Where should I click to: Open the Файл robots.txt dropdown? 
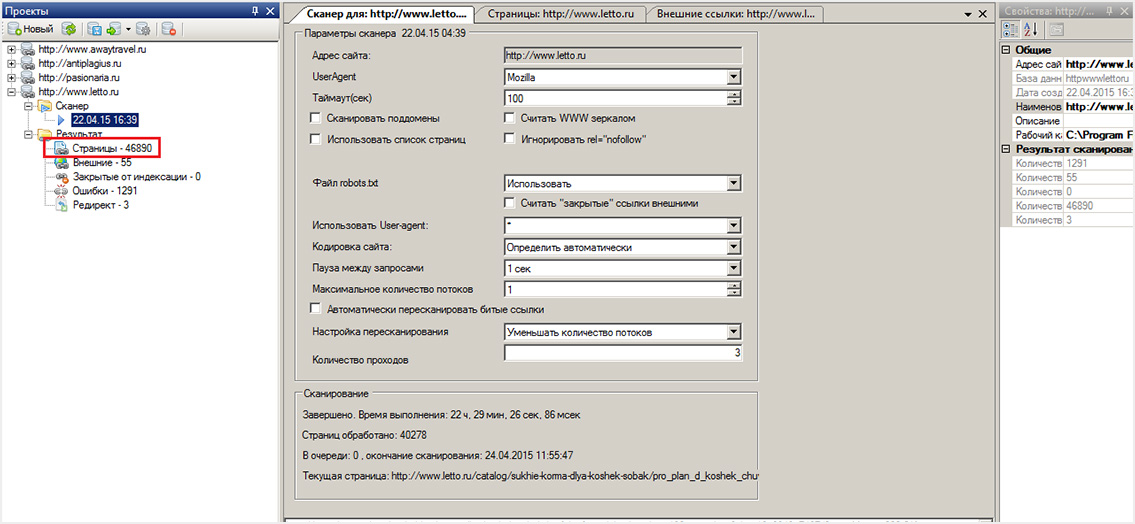(x=733, y=184)
